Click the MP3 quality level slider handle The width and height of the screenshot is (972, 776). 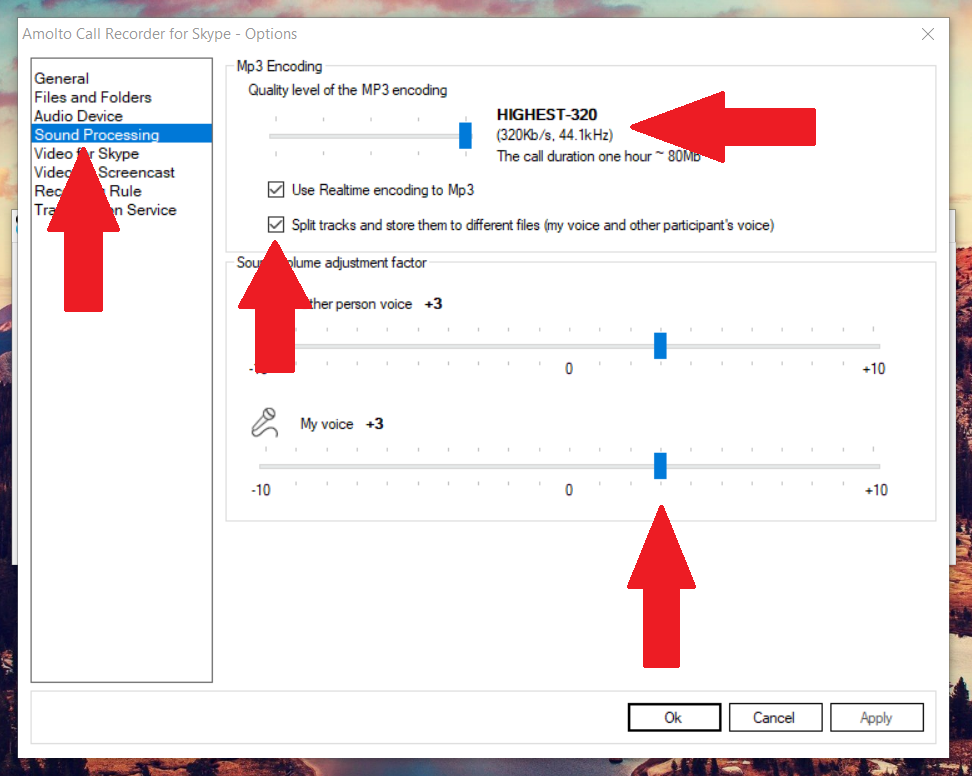click(x=465, y=135)
